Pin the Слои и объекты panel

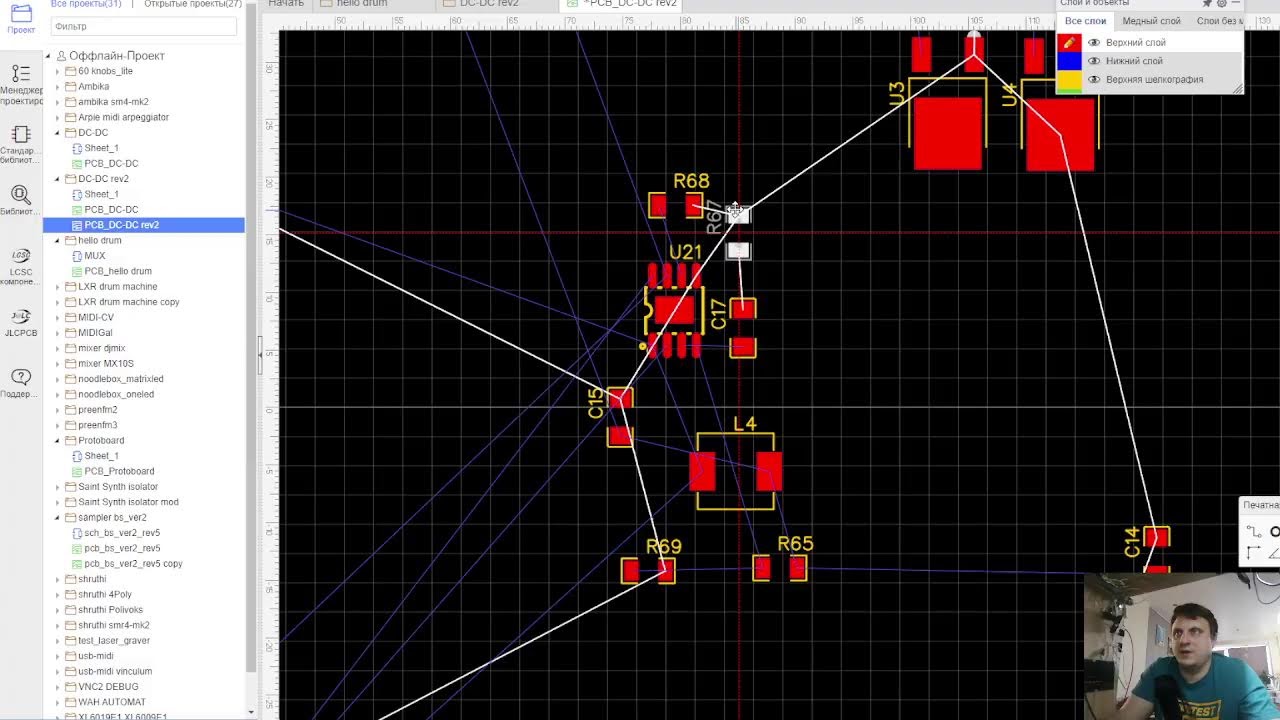(1207, 4)
